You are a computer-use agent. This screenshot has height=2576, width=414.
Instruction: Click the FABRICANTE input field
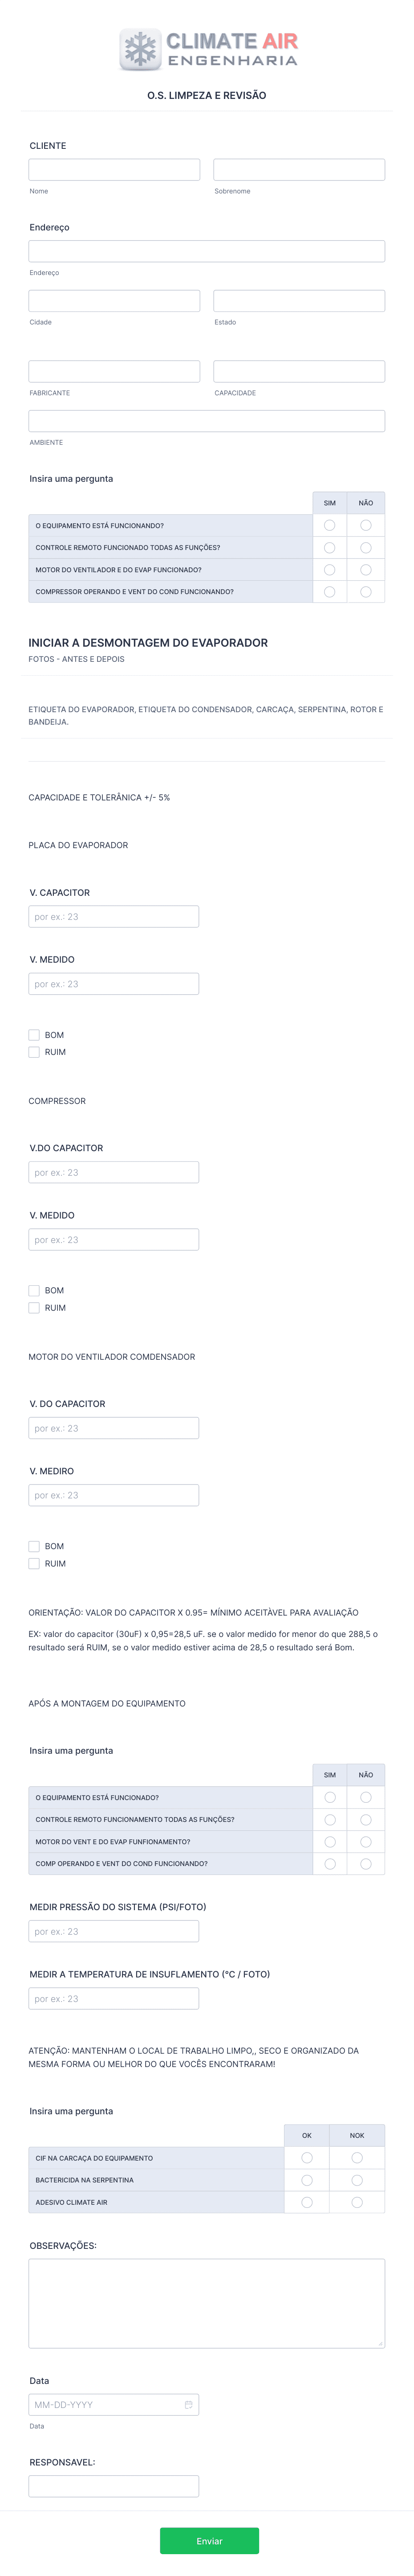tap(114, 371)
